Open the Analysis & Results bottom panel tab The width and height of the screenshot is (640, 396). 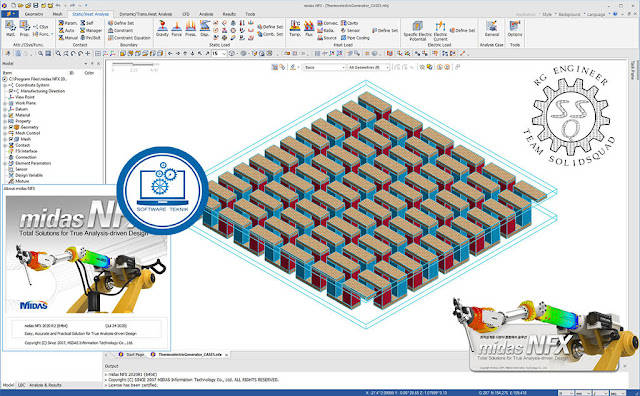[45, 385]
